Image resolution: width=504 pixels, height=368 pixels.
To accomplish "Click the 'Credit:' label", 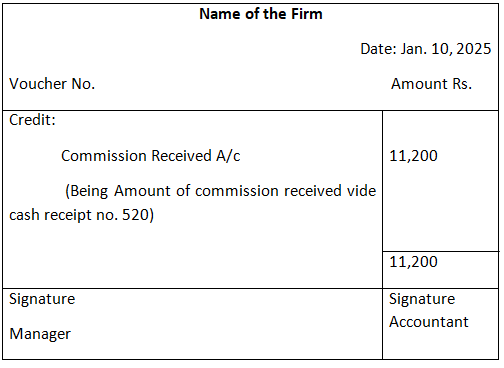I will (32, 120).
